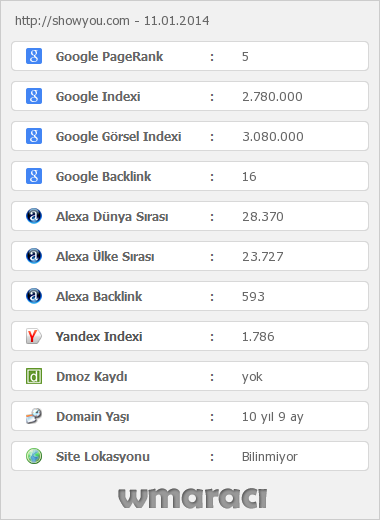Screen dimensions: 380x520
Task: Click the Bilinmiyor location value
Action: 270,457
